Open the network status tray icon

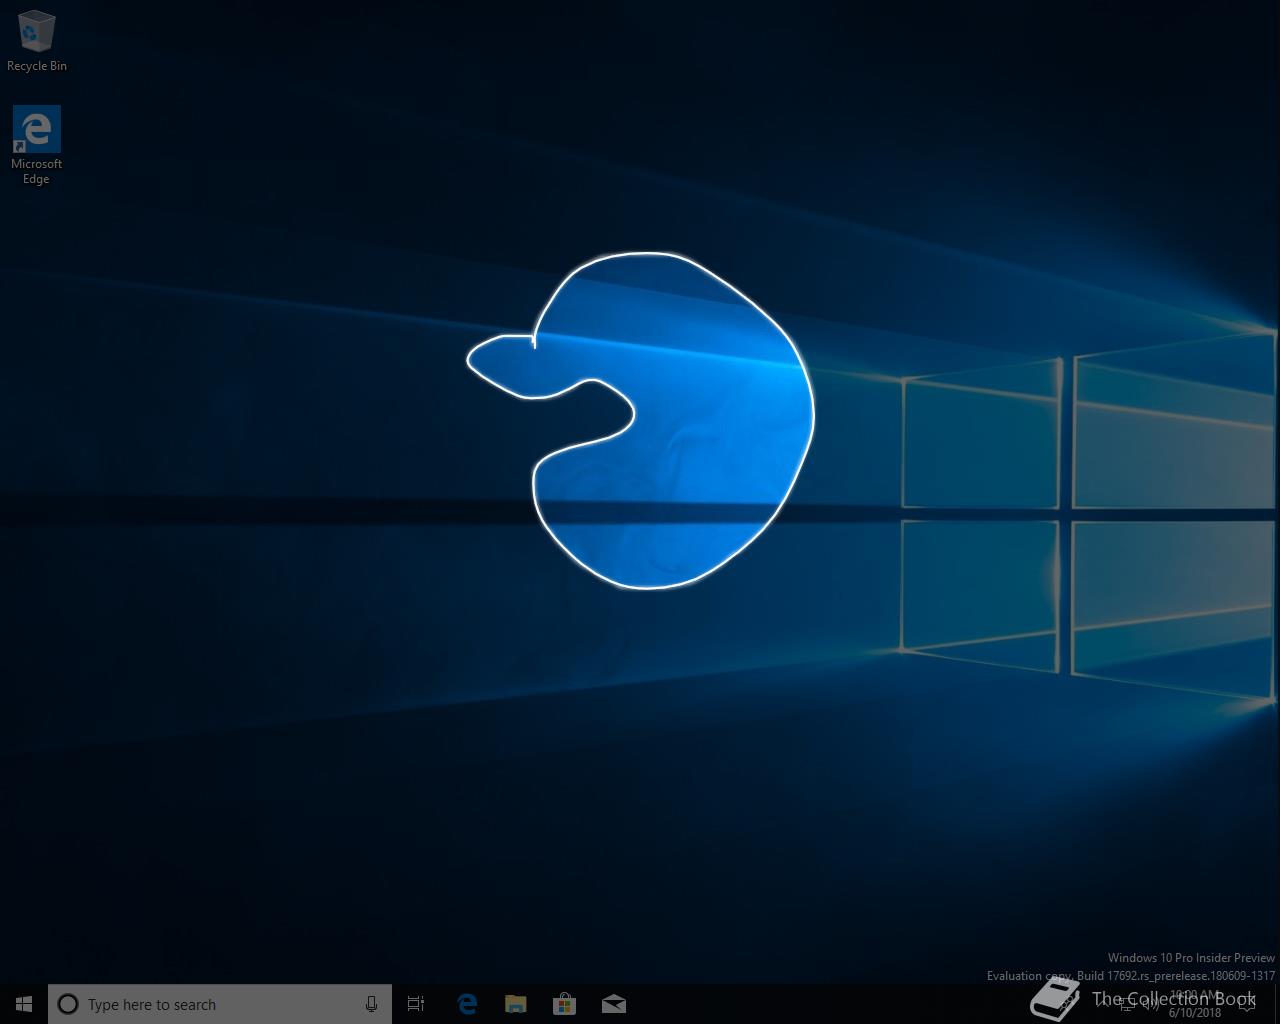click(1127, 1004)
